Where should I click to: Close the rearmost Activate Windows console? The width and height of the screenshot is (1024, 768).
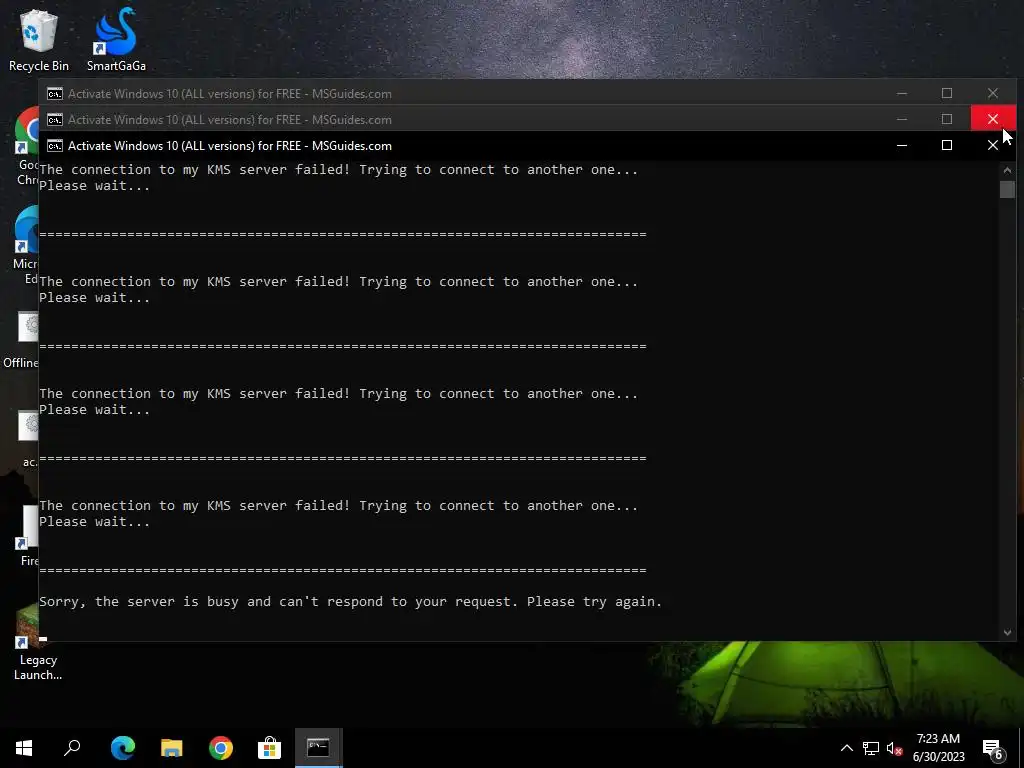coord(993,93)
